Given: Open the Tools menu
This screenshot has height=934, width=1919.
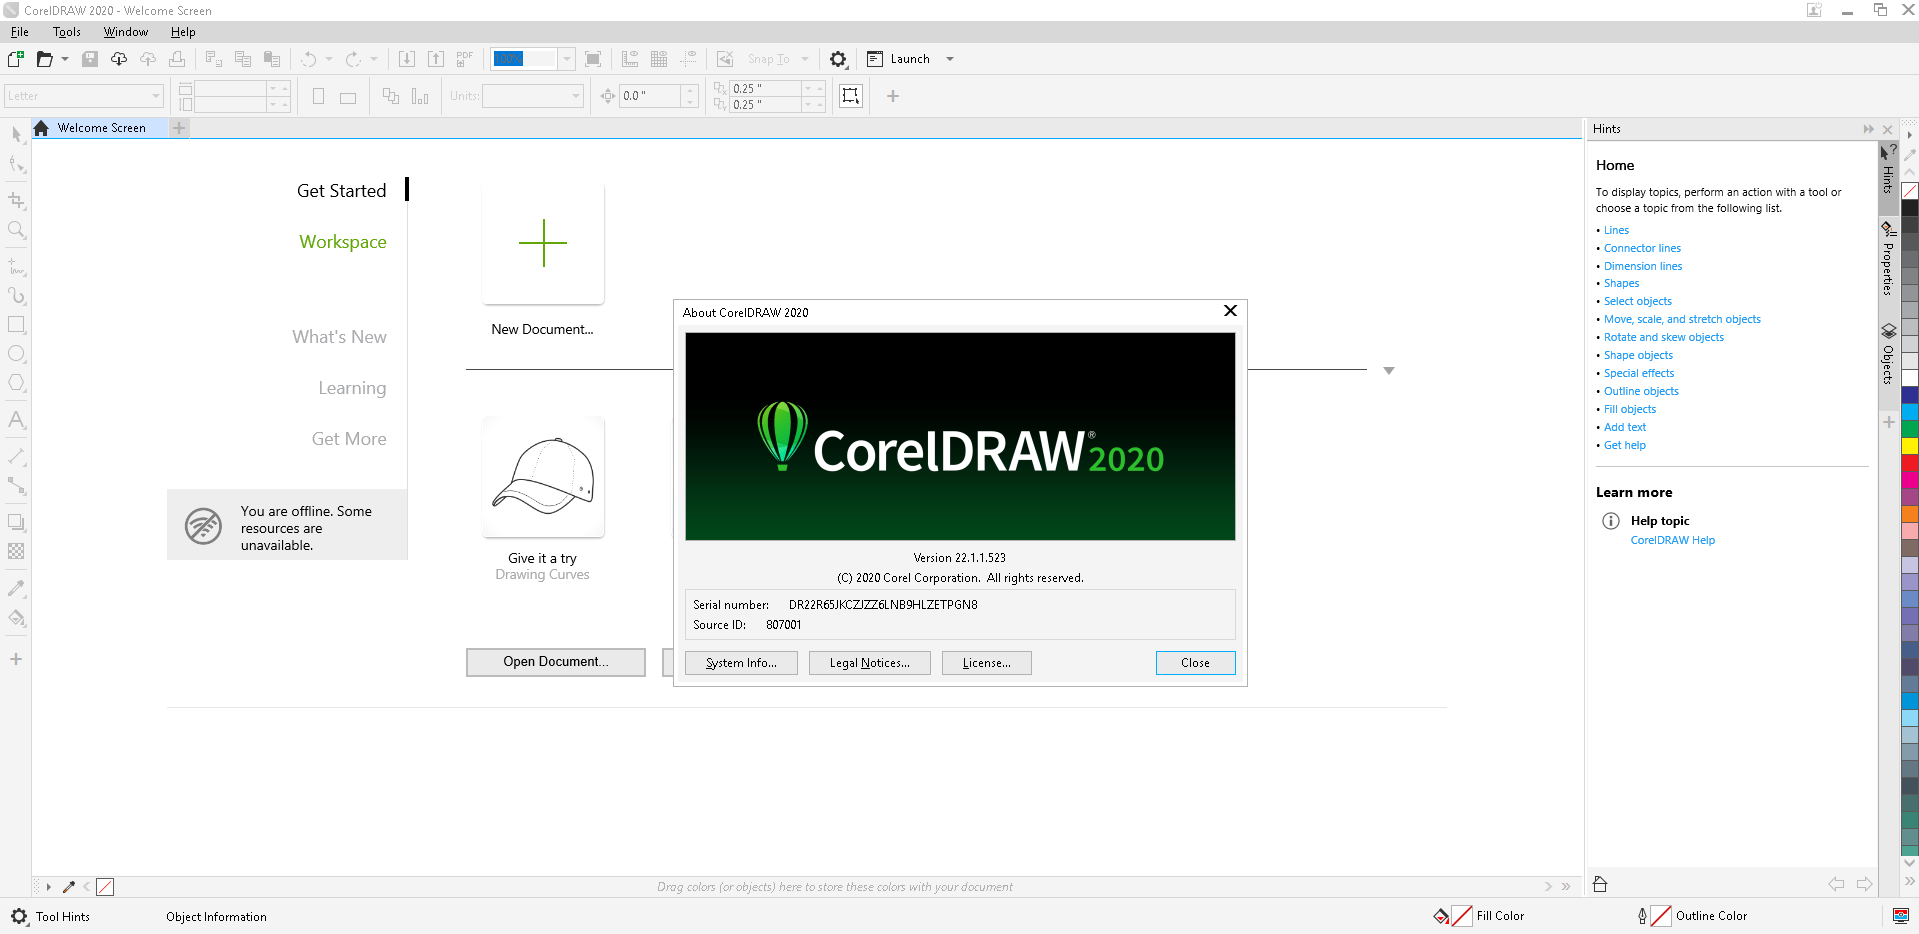Looking at the screenshot, I should [x=67, y=32].
